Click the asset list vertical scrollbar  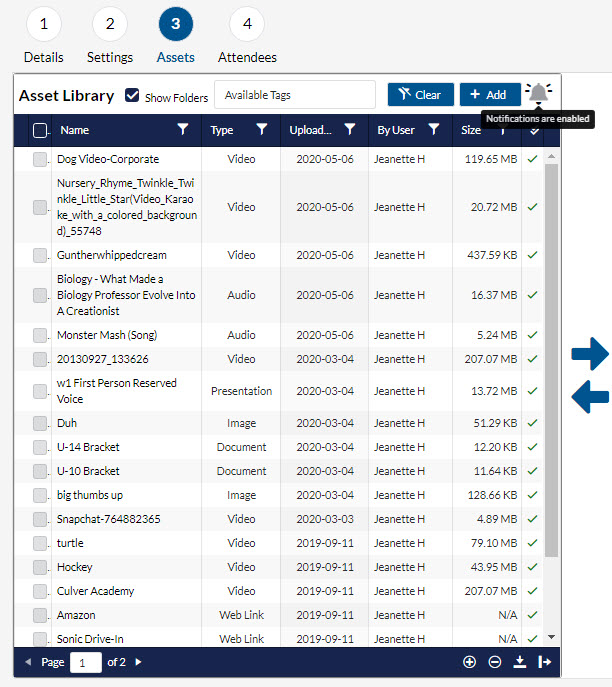[551, 360]
